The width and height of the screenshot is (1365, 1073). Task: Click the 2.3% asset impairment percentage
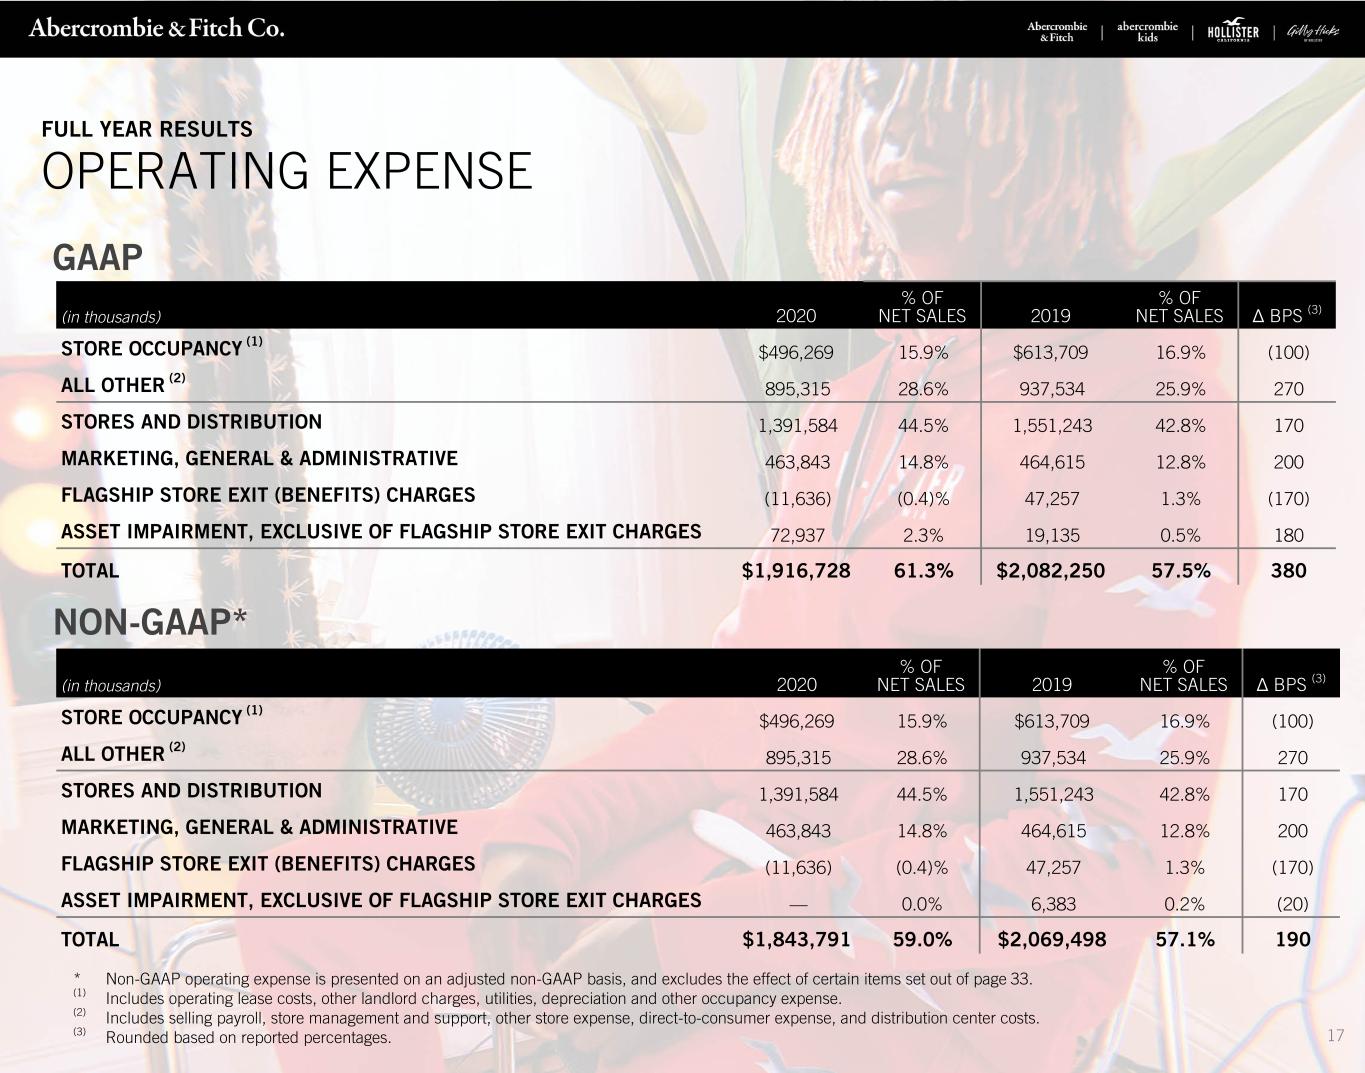[923, 535]
